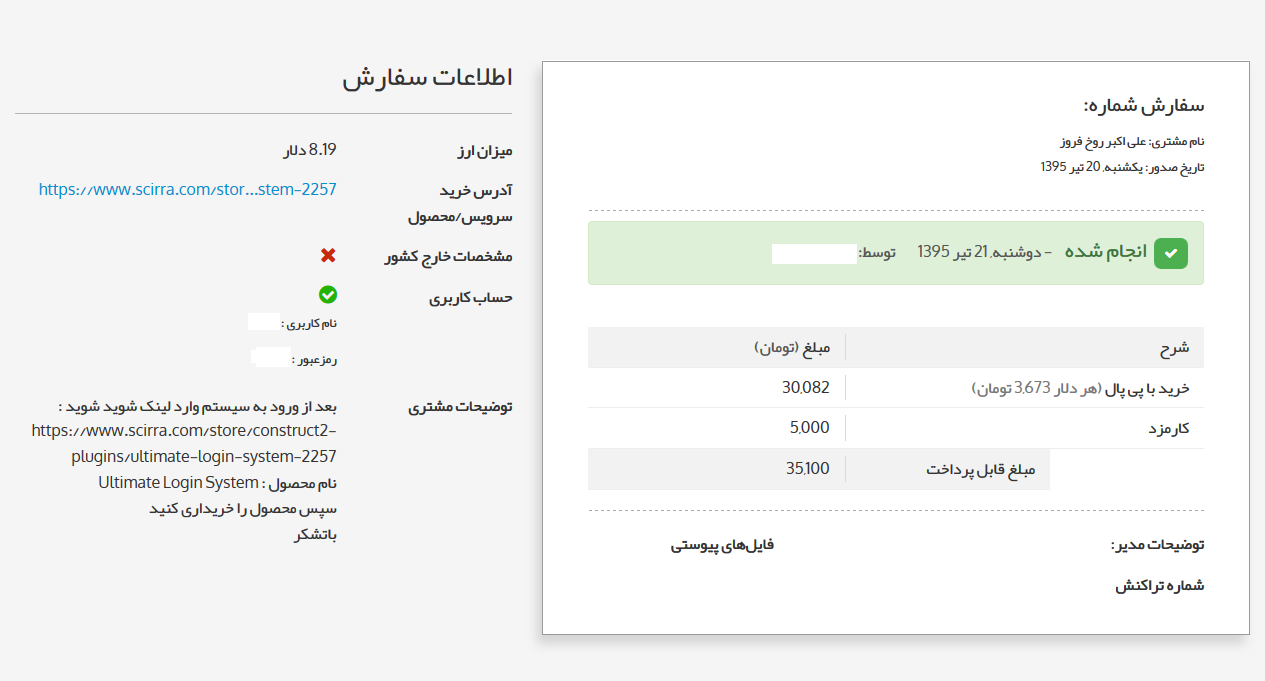Click the بعد از ورود به سیستم instruction line
This screenshot has height=681, width=1265.
click(x=198, y=407)
